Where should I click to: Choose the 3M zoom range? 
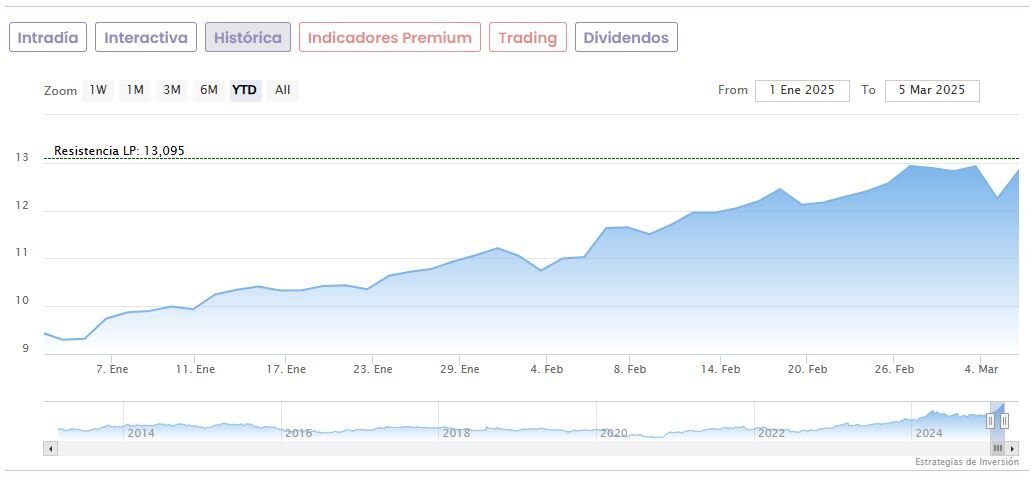tap(172, 90)
